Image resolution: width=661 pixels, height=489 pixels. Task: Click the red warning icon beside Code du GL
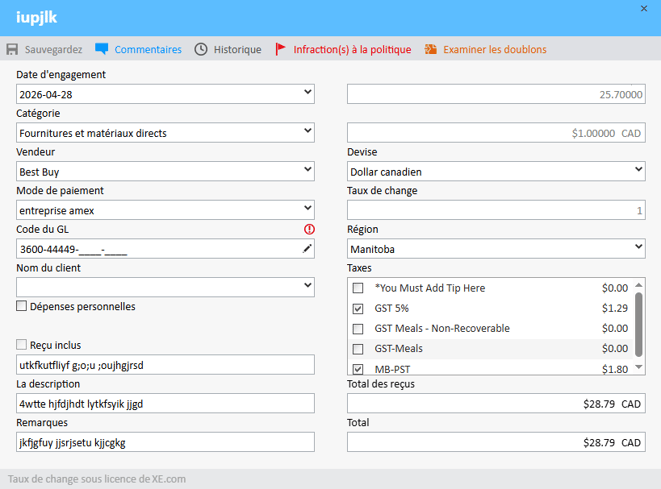tap(308, 229)
